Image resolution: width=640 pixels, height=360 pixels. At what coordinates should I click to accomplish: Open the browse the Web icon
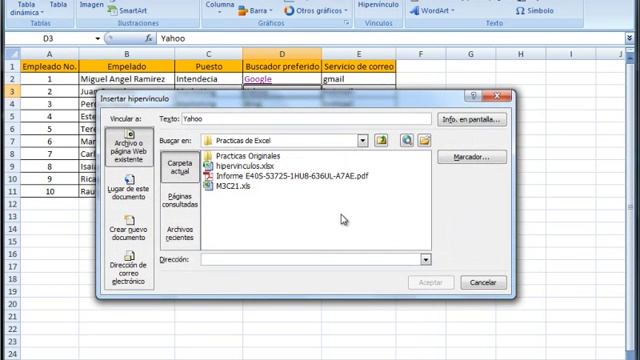[x=407, y=140]
